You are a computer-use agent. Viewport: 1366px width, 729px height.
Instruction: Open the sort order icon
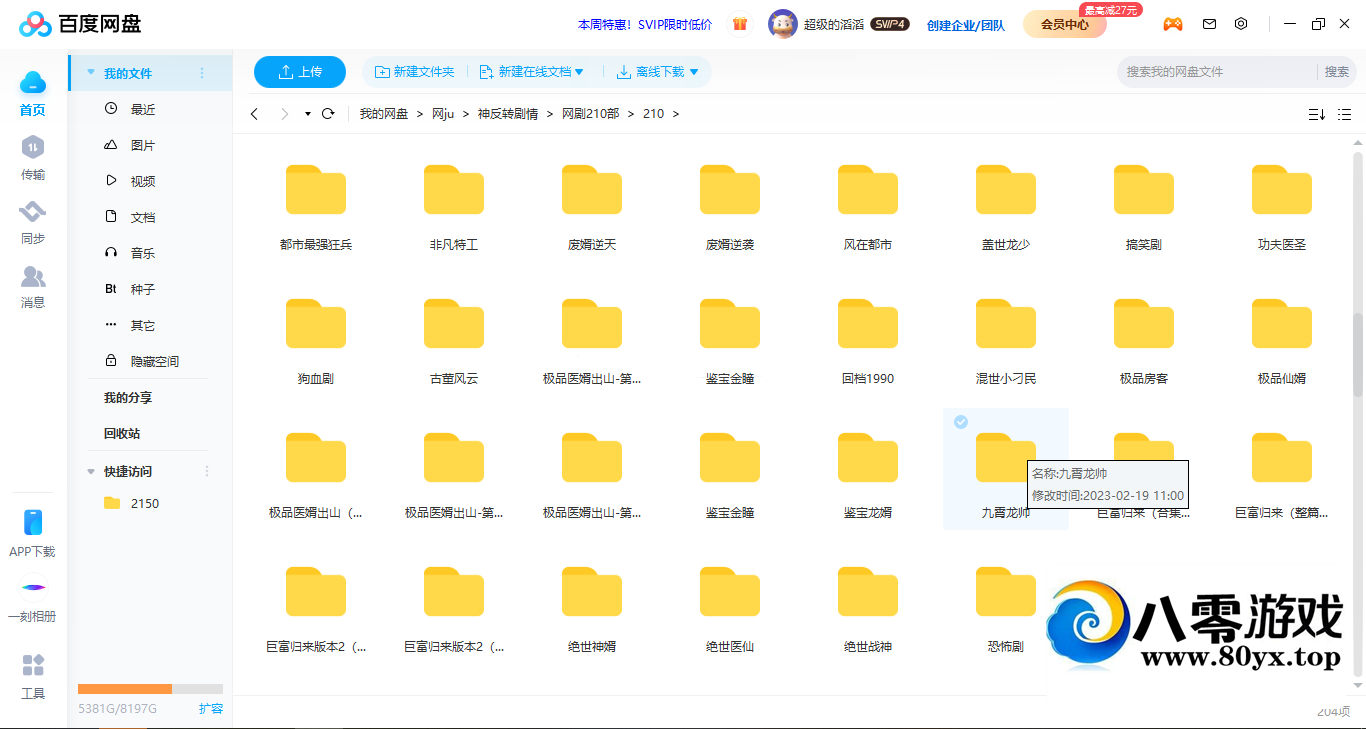[1317, 115]
